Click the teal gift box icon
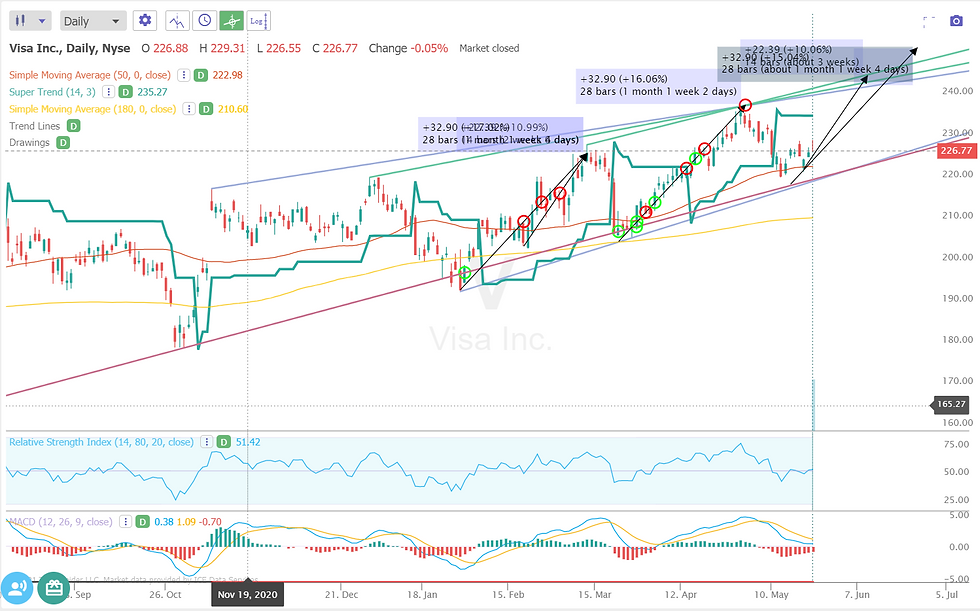Screen dimensions: 980x611 point(54,587)
